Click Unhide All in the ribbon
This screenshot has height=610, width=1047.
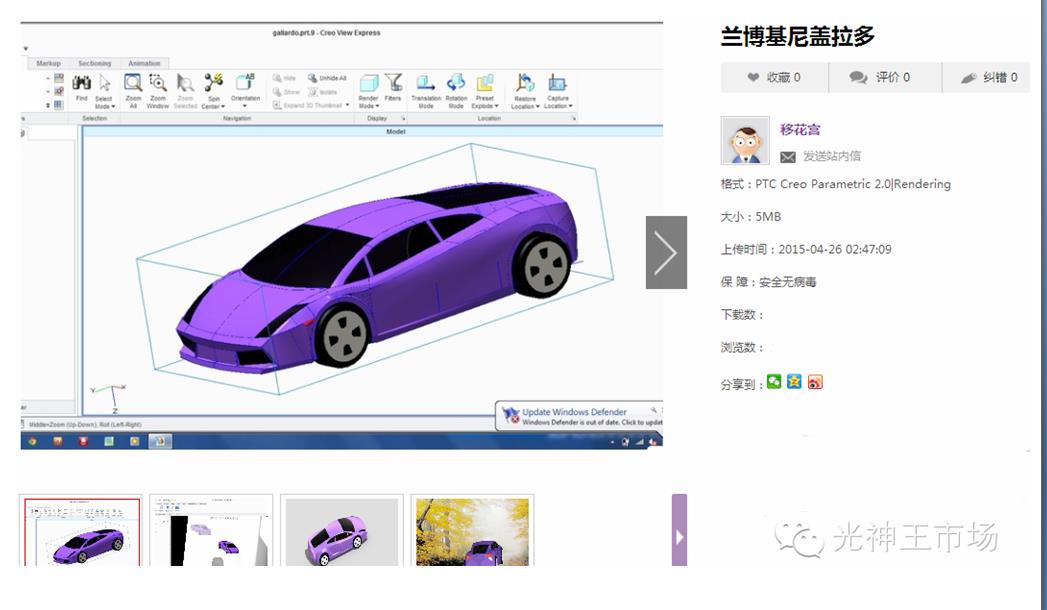pyautogui.click(x=327, y=78)
